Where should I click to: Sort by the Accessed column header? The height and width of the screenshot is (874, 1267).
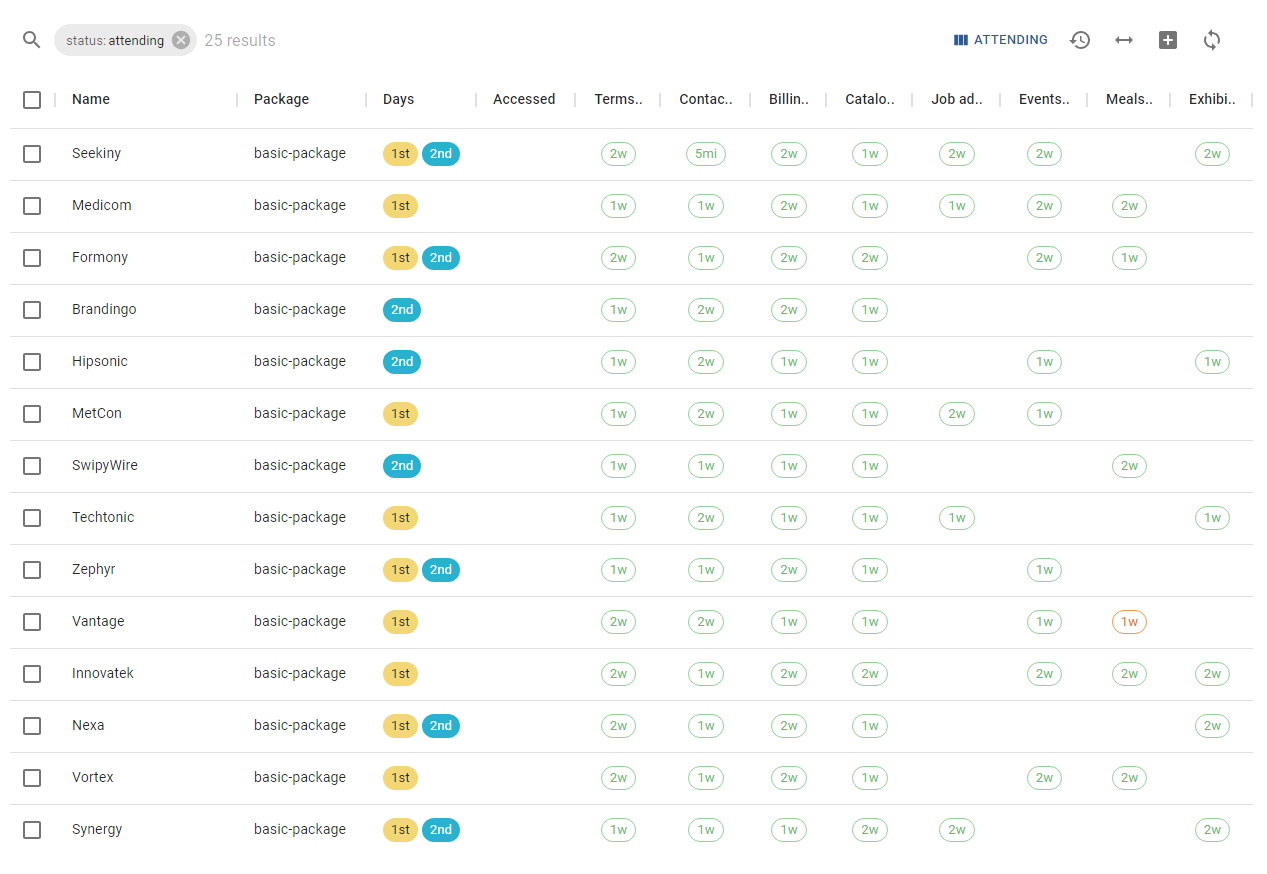point(524,99)
